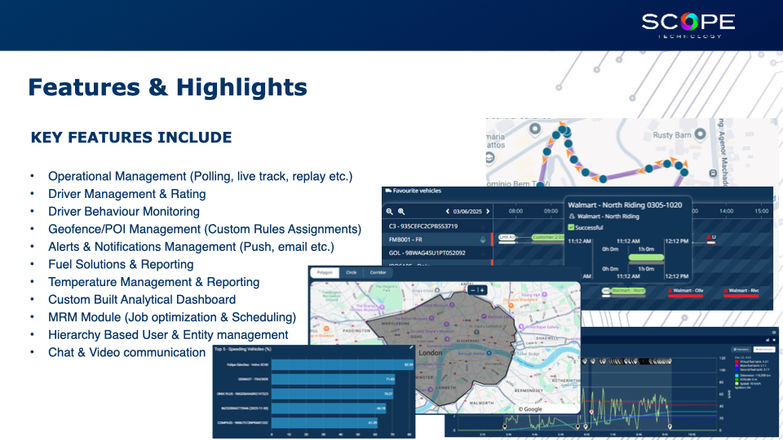Viewport: 783px width, 440px height.
Task: Click the zoom in magnifier in Favourite vehicles
Action: pyautogui.click(x=401, y=211)
